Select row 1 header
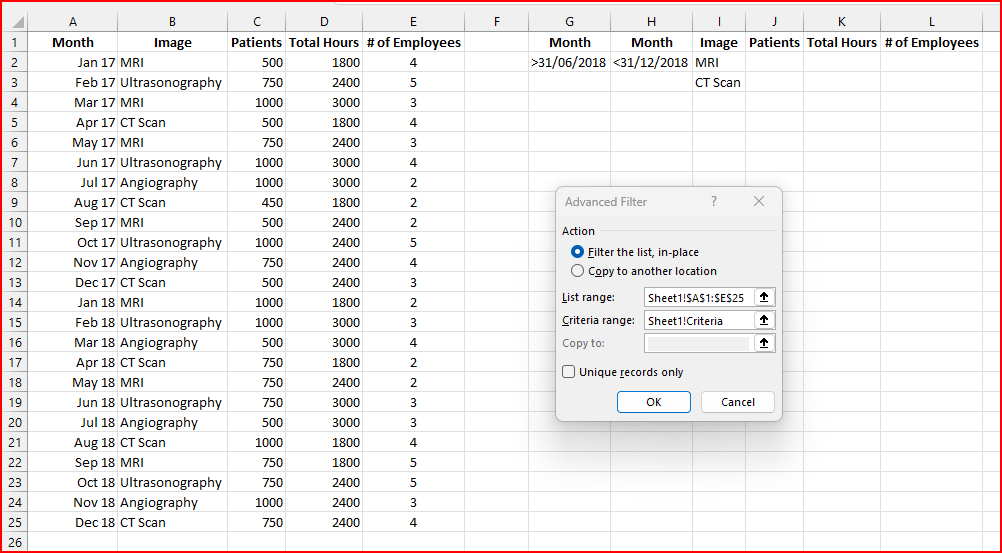 (15, 43)
